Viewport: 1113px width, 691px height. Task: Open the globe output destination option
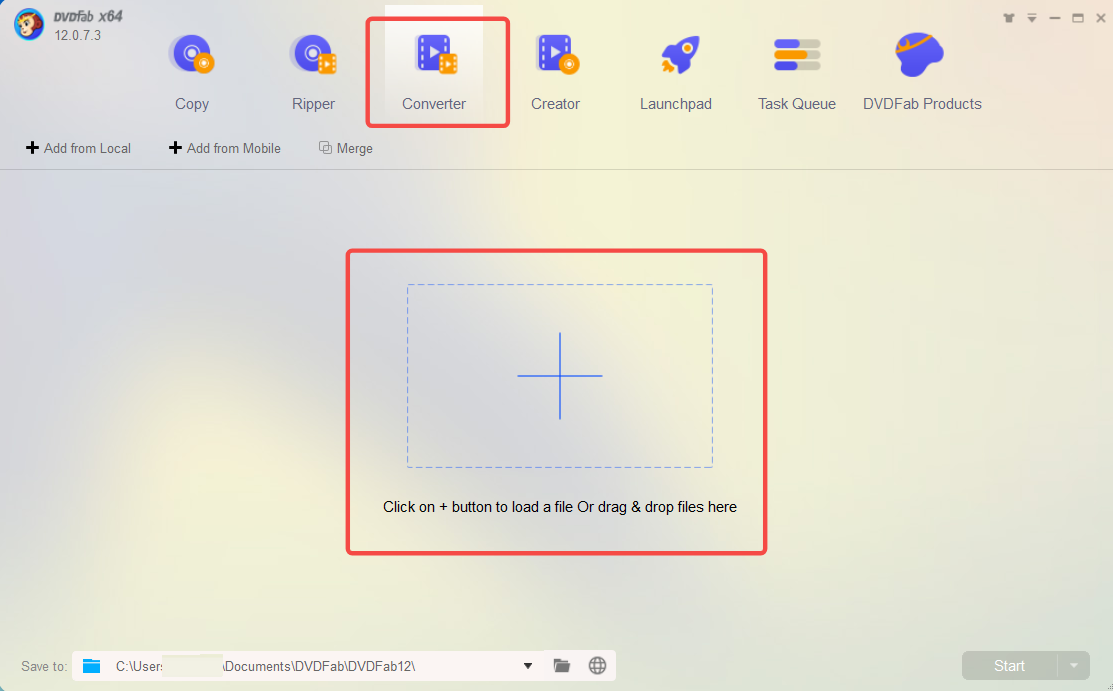point(597,665)
